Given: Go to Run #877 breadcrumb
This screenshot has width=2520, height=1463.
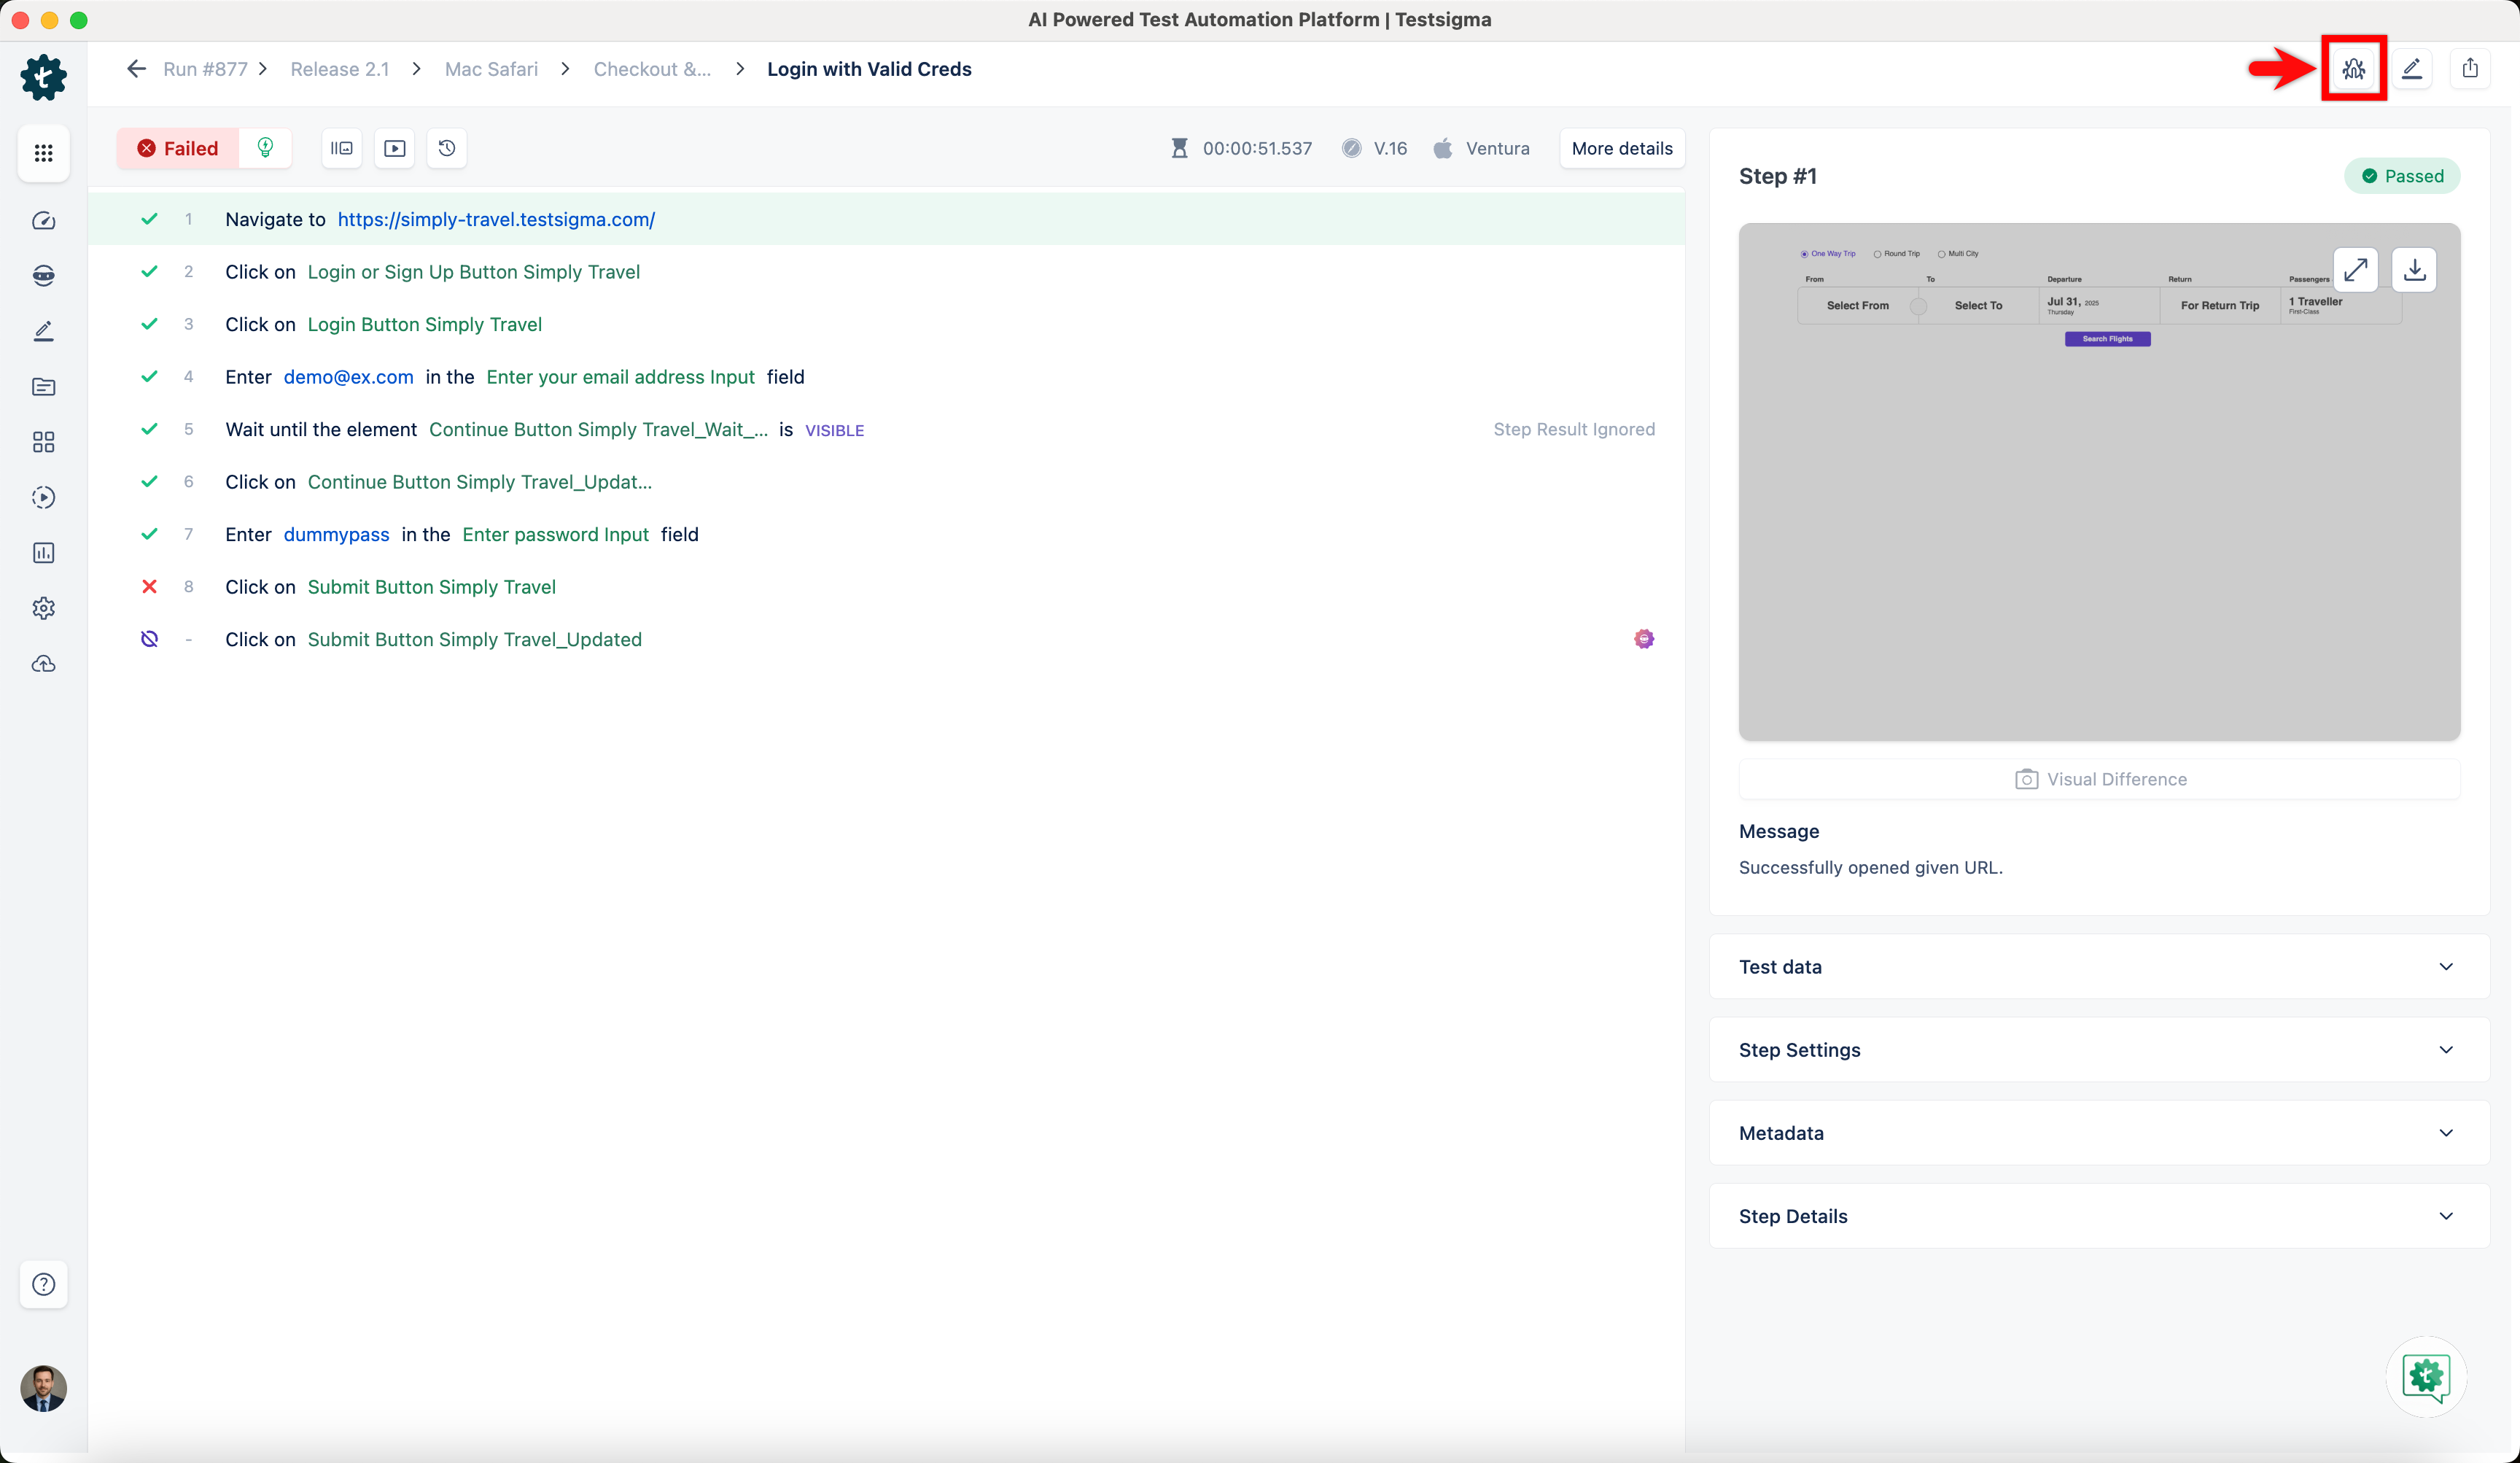Looking at the screenshot, I should (x=205, y=69).
